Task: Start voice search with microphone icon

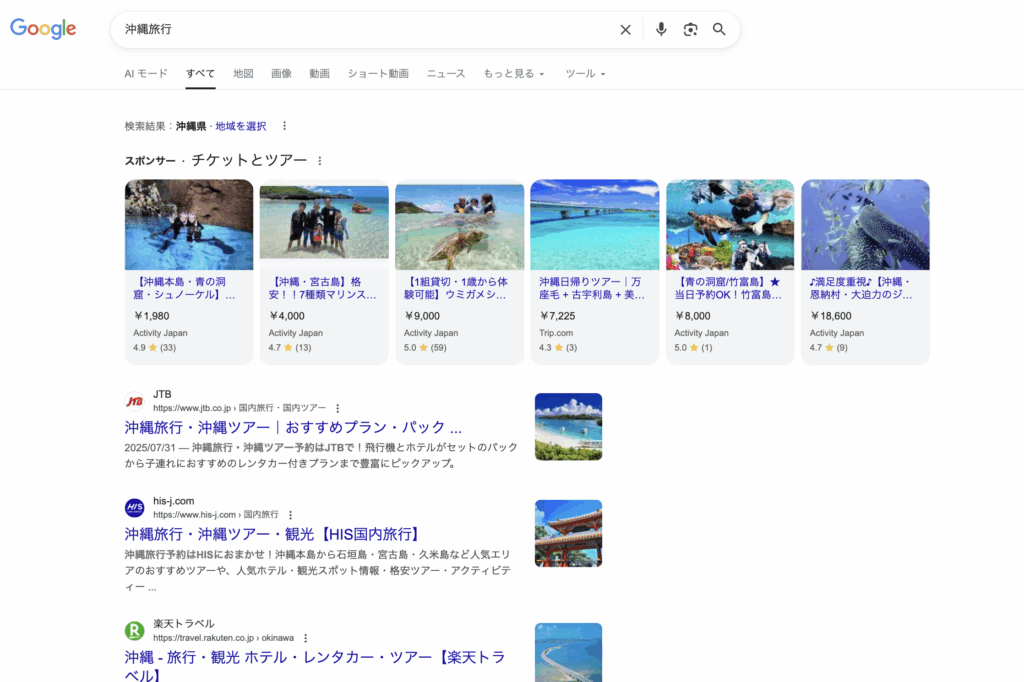Action: 661,30
